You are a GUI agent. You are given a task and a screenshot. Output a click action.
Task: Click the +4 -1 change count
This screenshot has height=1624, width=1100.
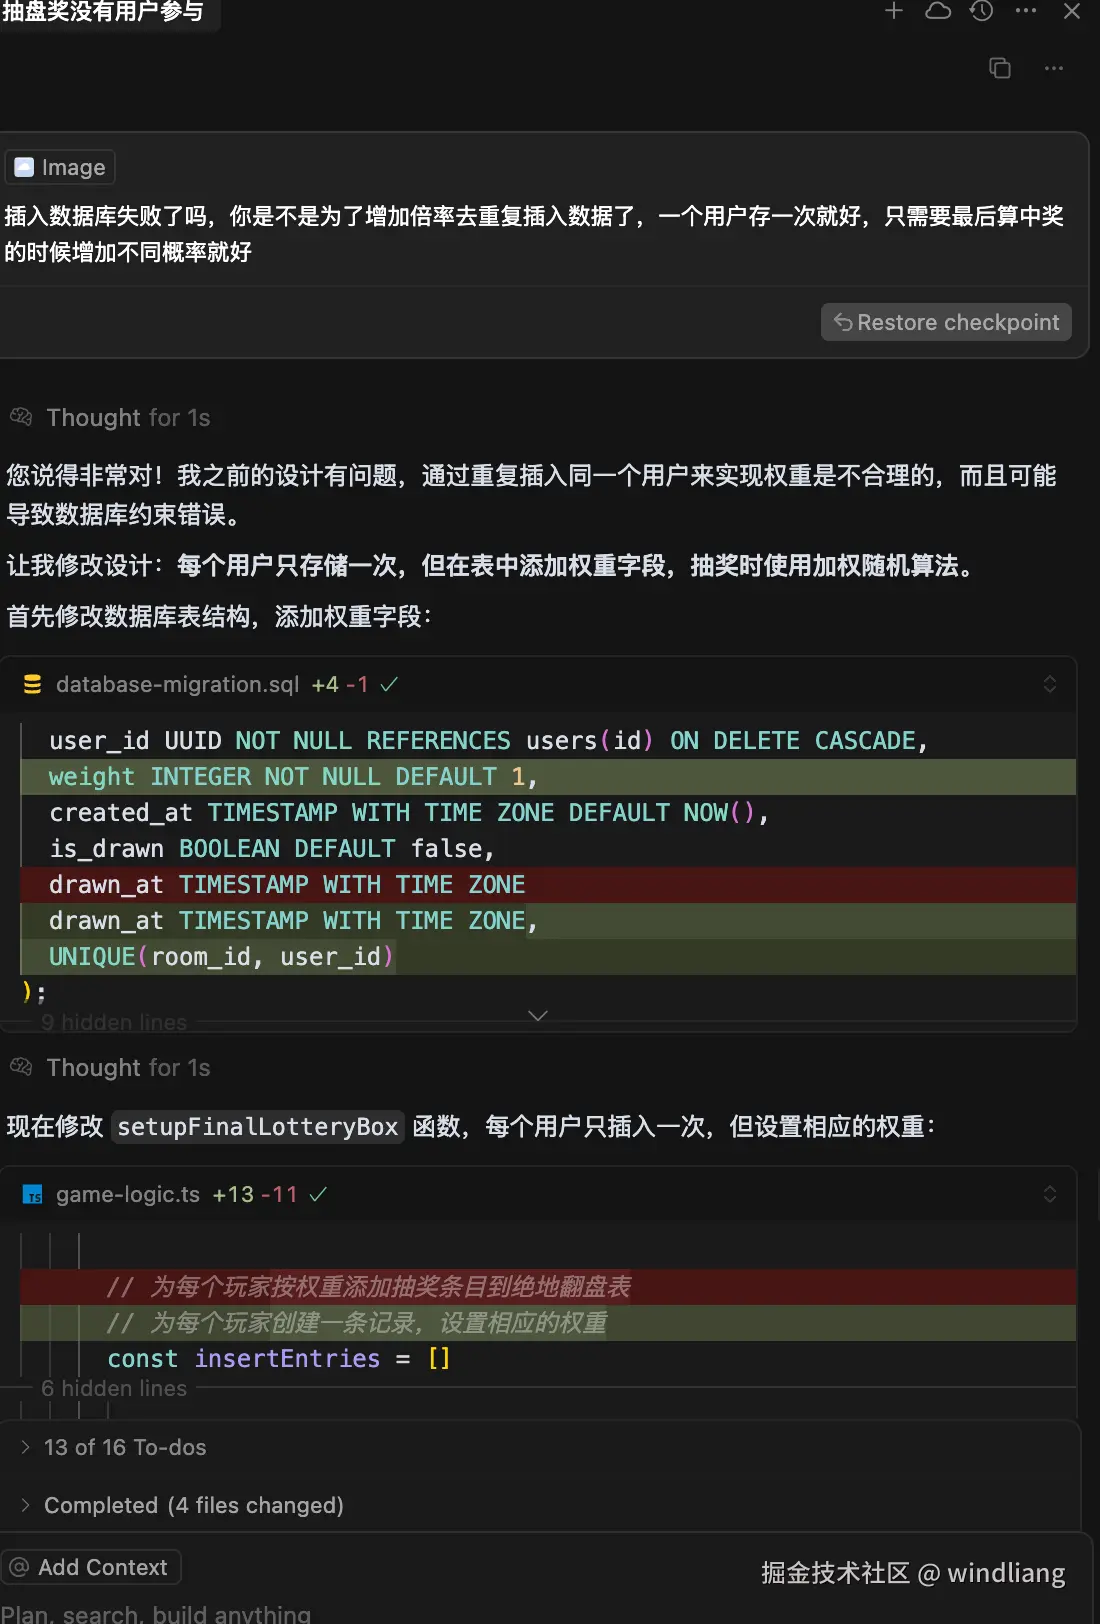pyautogui.click(x=340, y=684)
